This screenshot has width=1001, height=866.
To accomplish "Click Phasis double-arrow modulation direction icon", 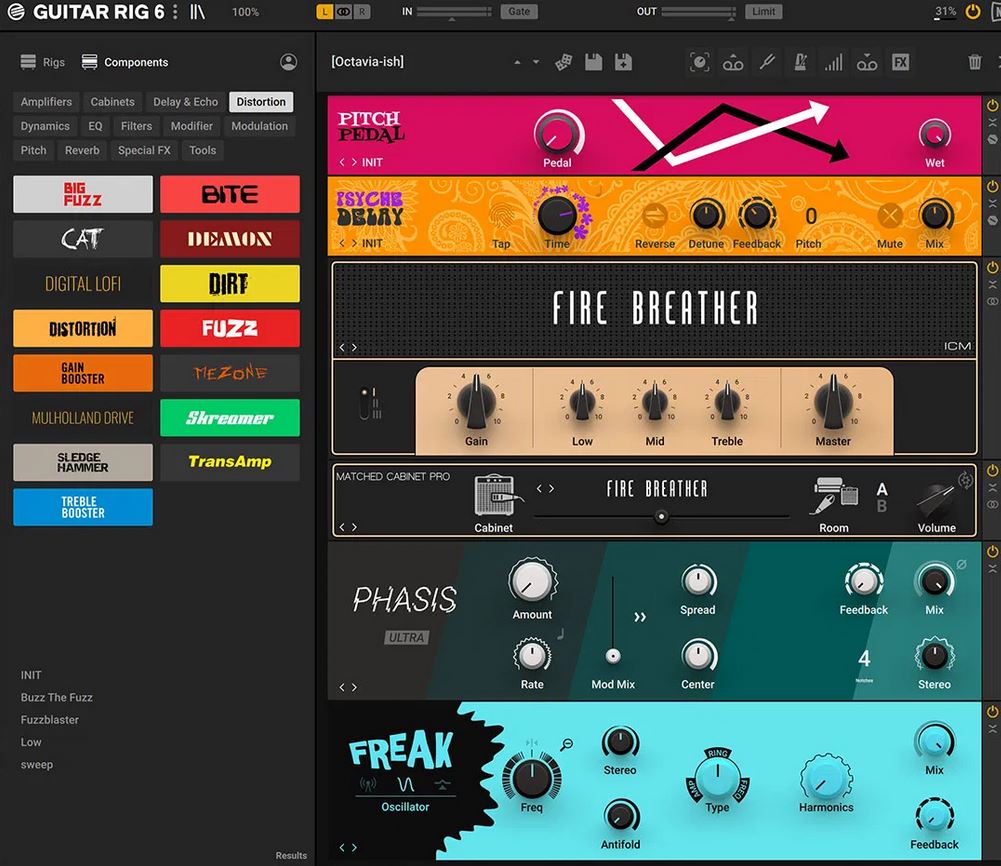I will (640, 617).
